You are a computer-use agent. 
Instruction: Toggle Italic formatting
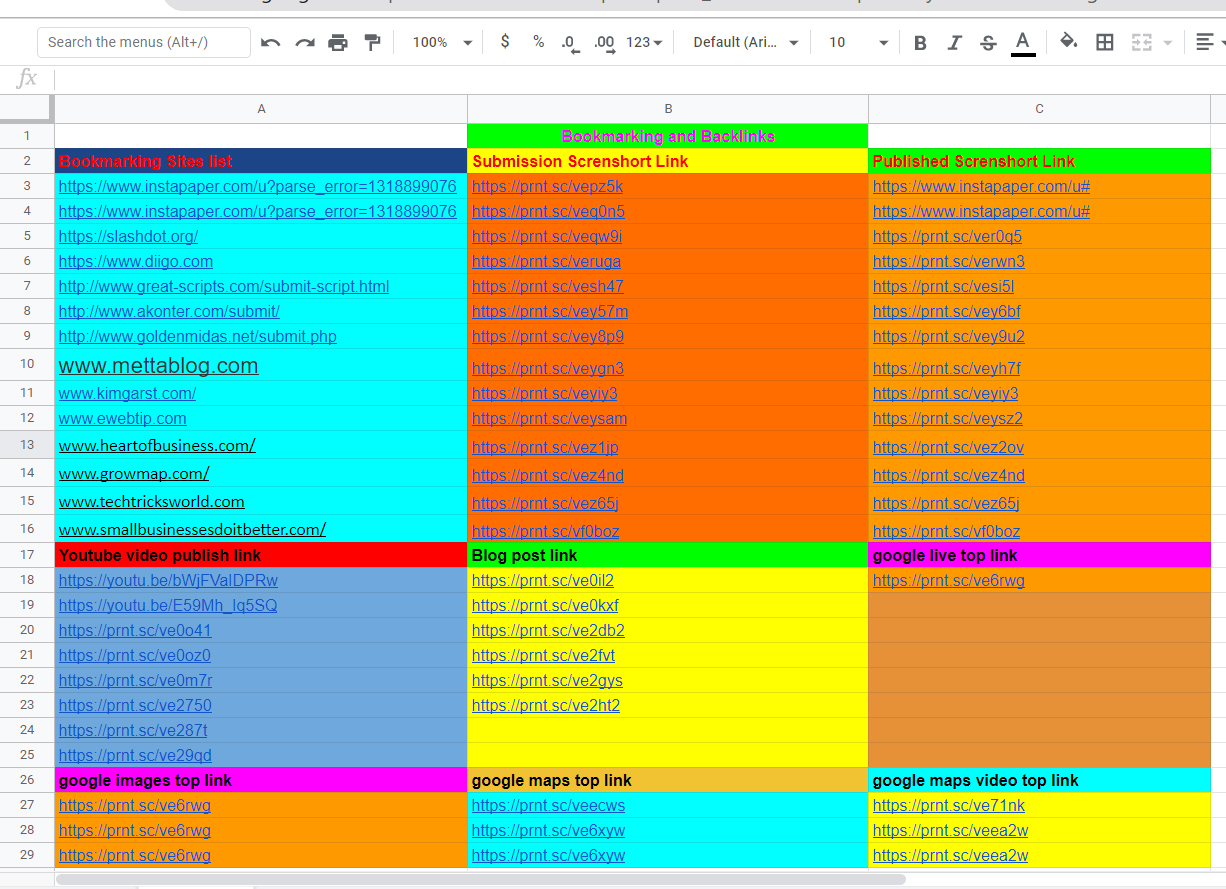click(954, 42)
